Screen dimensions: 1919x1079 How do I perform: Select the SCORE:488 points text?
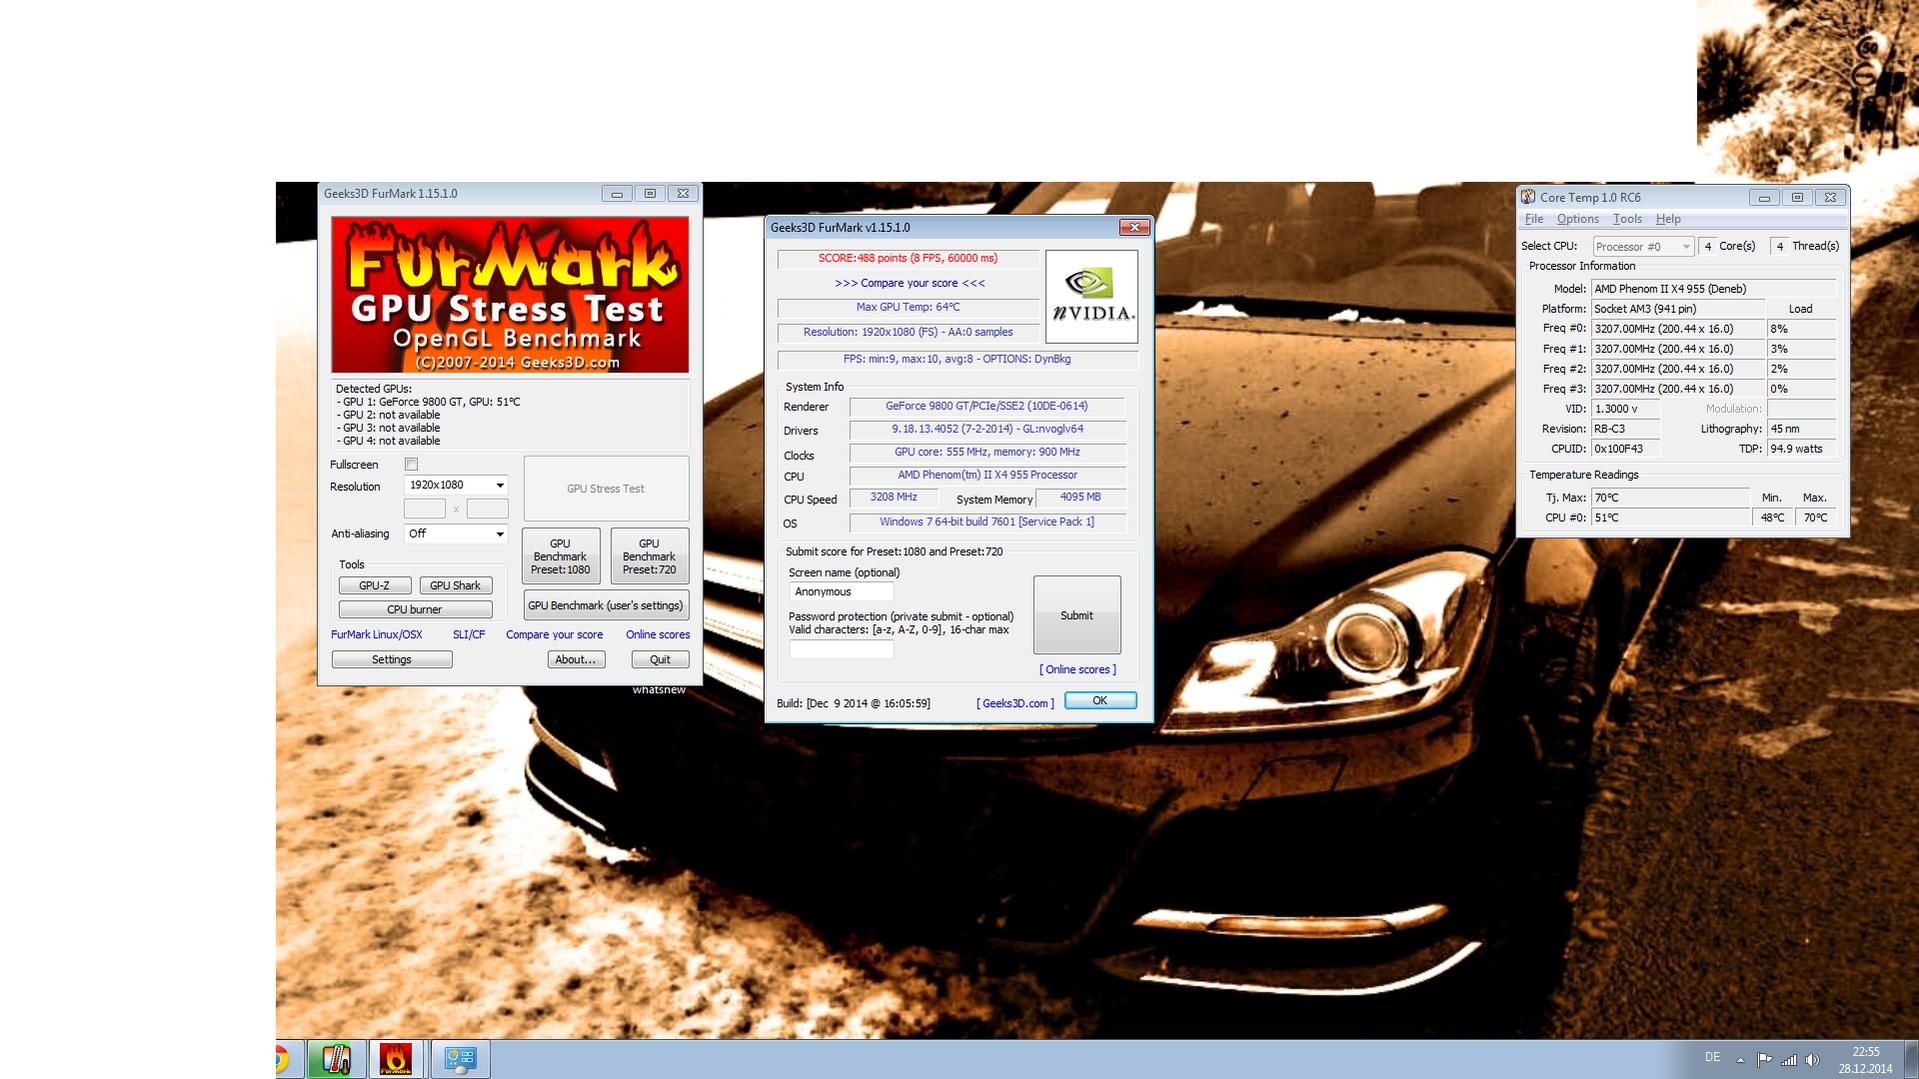908,258
